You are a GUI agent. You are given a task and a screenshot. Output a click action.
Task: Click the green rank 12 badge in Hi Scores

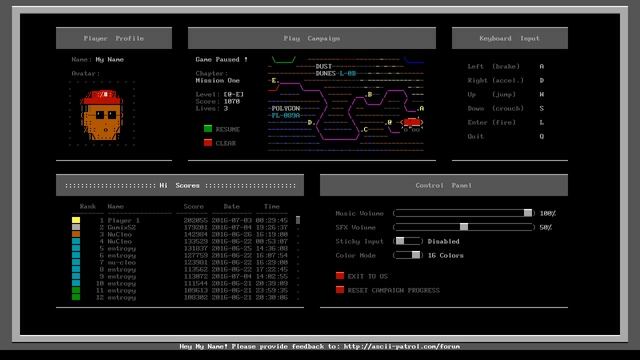coord(76,297)
